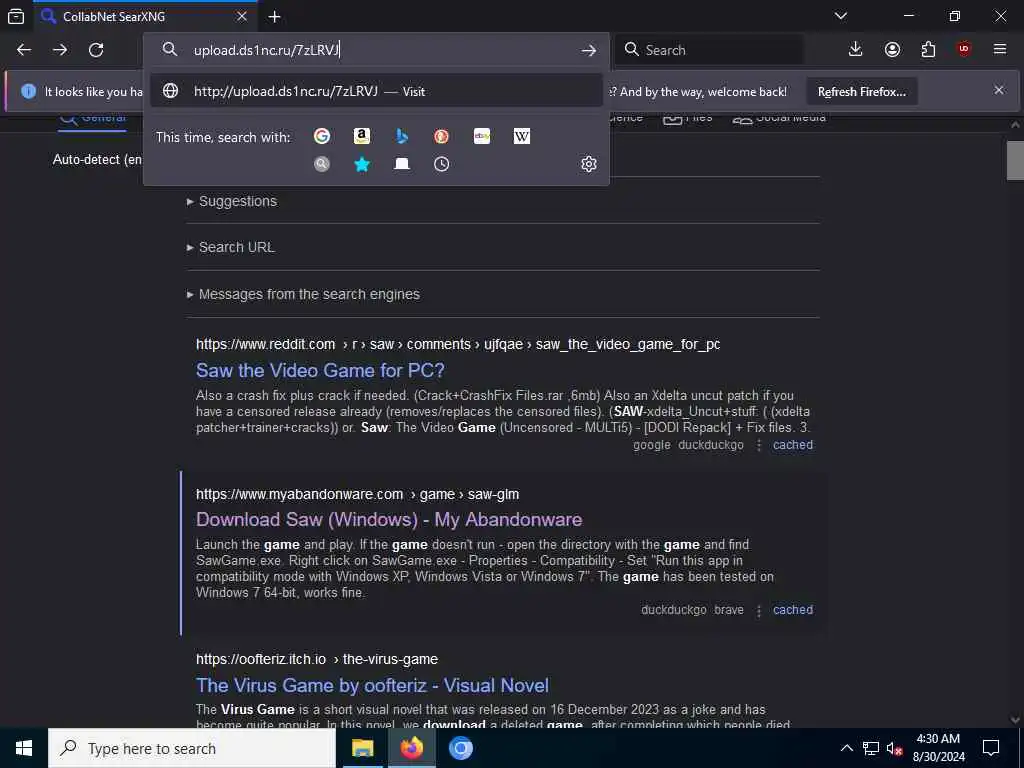Select the CollabNet SearXNG tab
This screenshot has height=768, width=1024.
[144, 16]
